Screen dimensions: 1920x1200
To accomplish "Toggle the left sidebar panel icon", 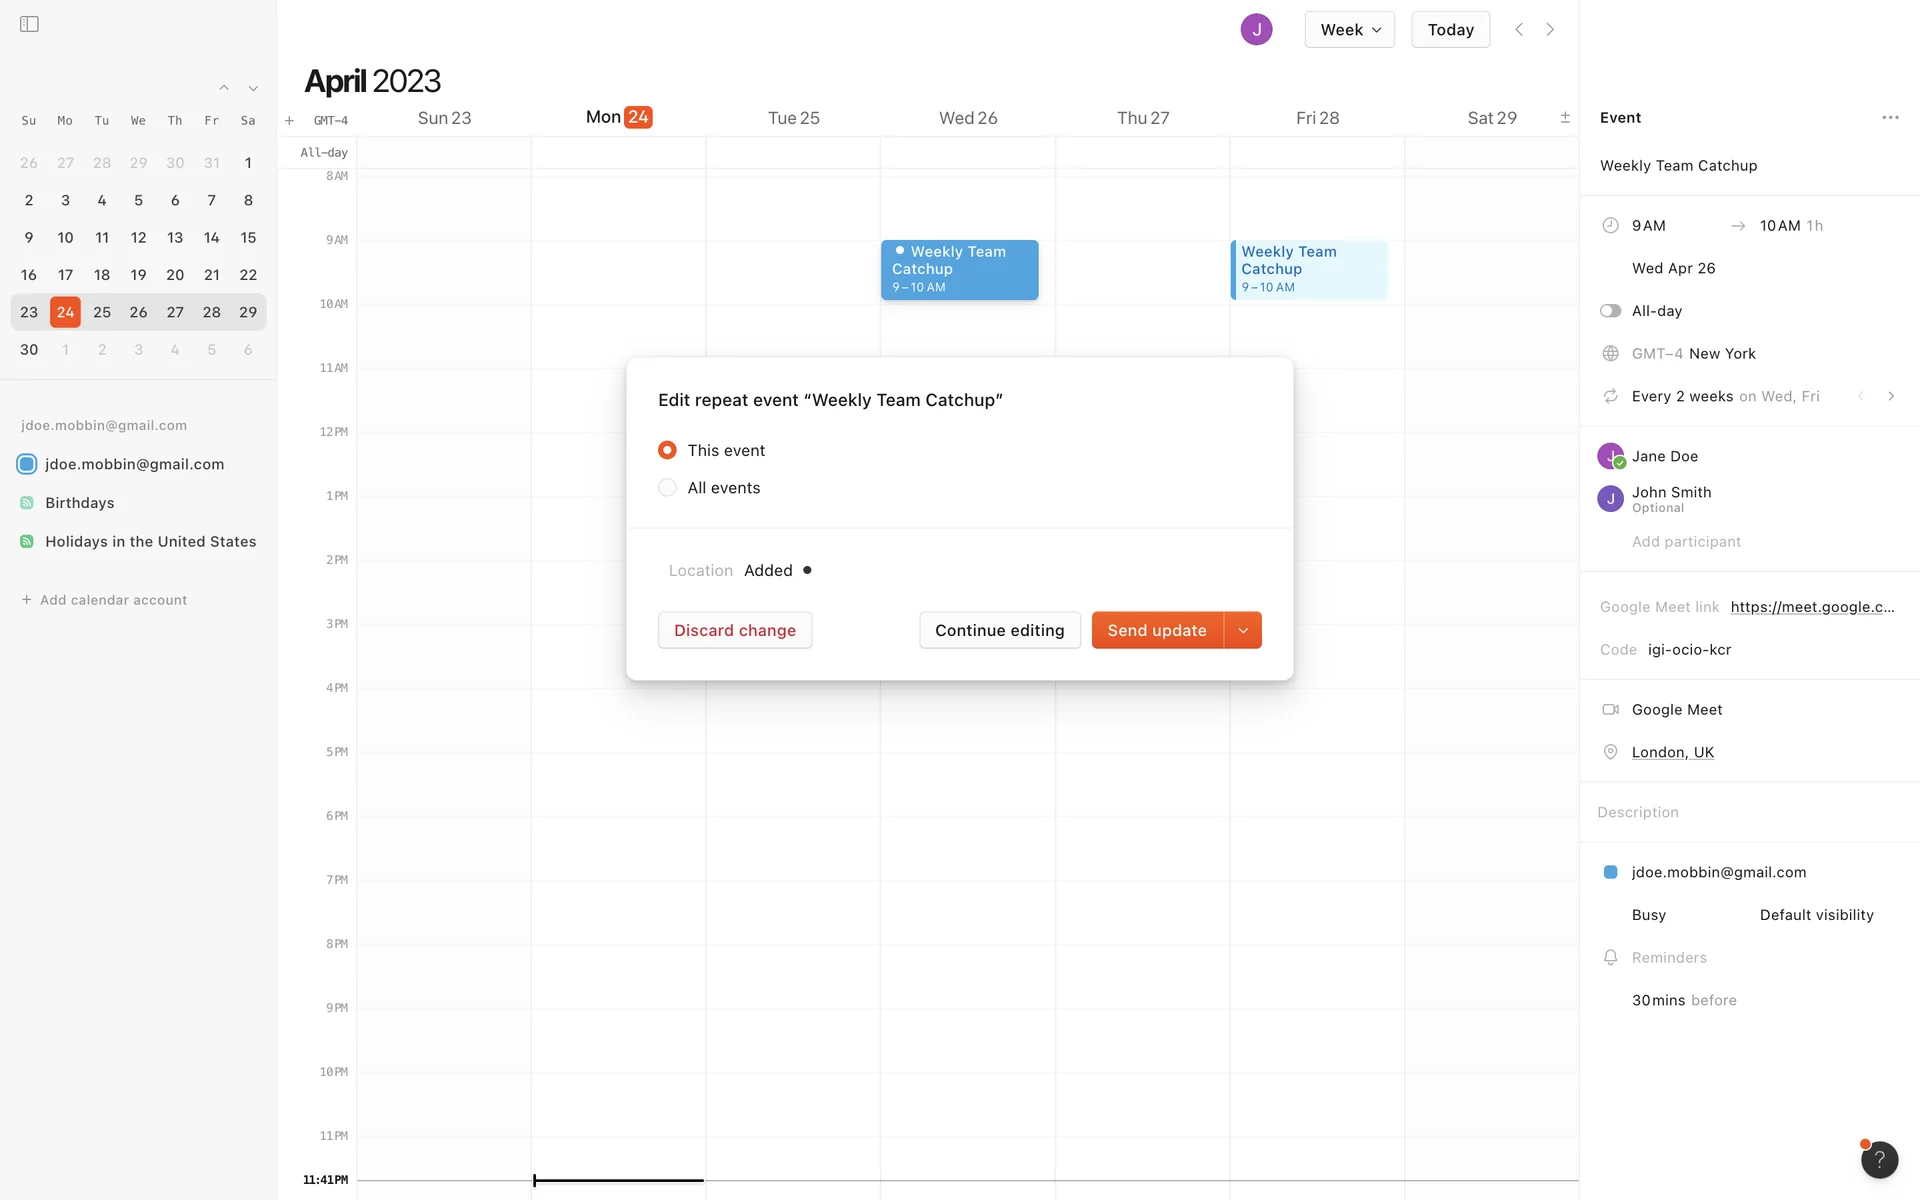I will pos(29,24).
